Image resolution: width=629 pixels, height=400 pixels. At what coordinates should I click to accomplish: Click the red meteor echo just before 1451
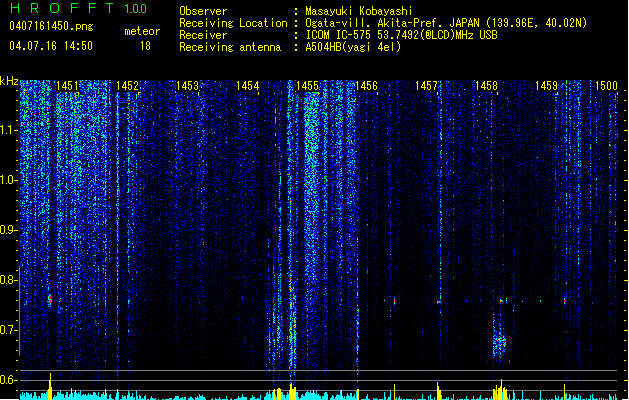point(50,299)
